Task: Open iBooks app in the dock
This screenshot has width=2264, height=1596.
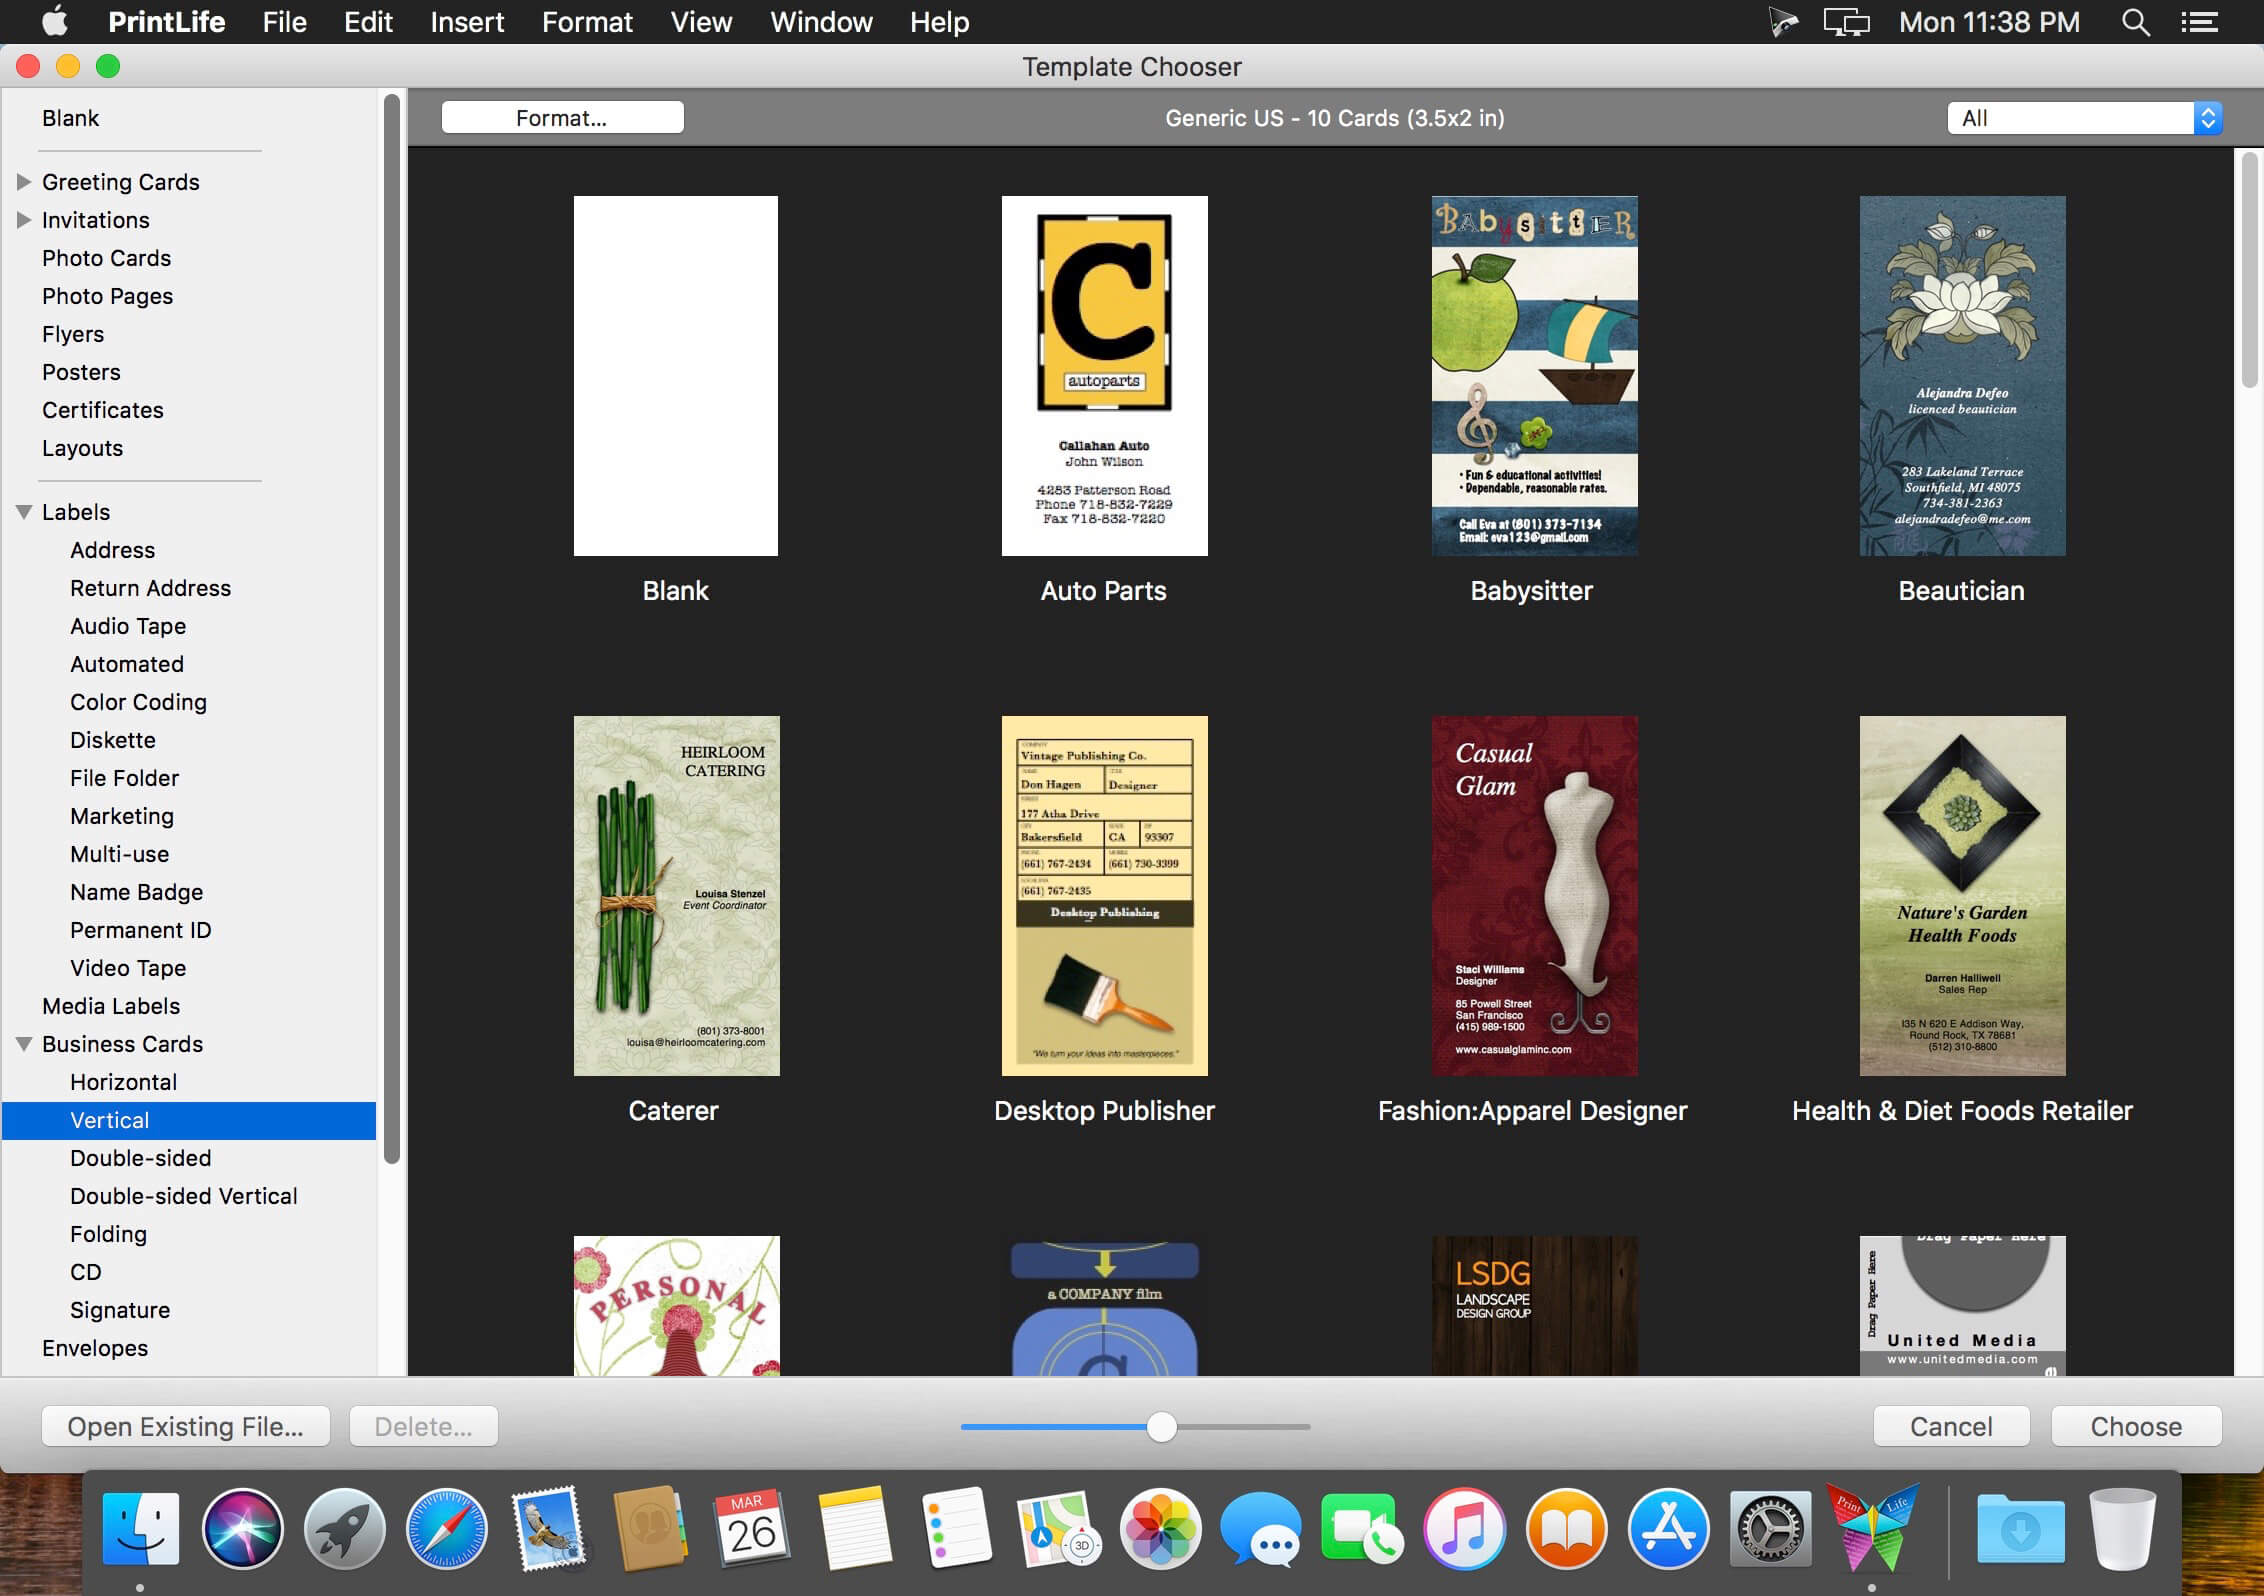Action: click(x=1567, y=1527)
